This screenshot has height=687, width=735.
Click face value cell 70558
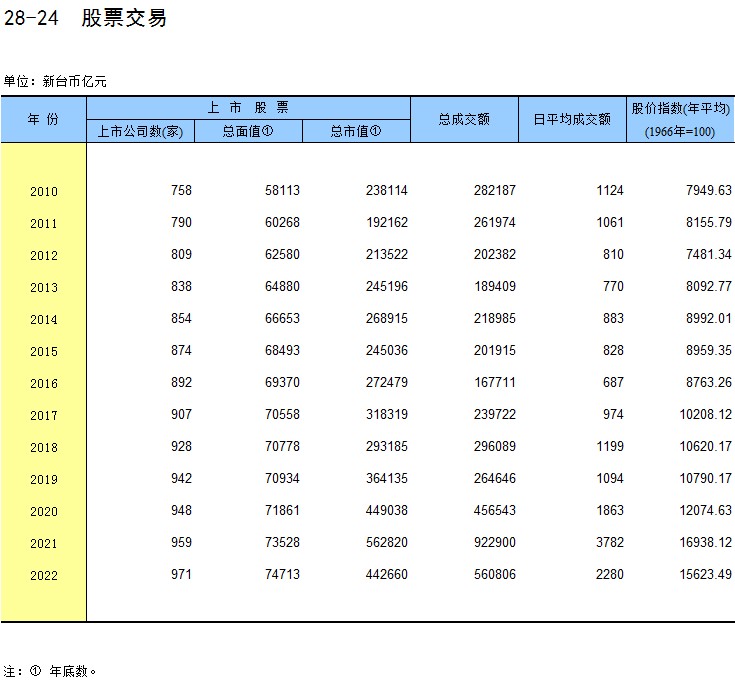[x=282, y=414]
